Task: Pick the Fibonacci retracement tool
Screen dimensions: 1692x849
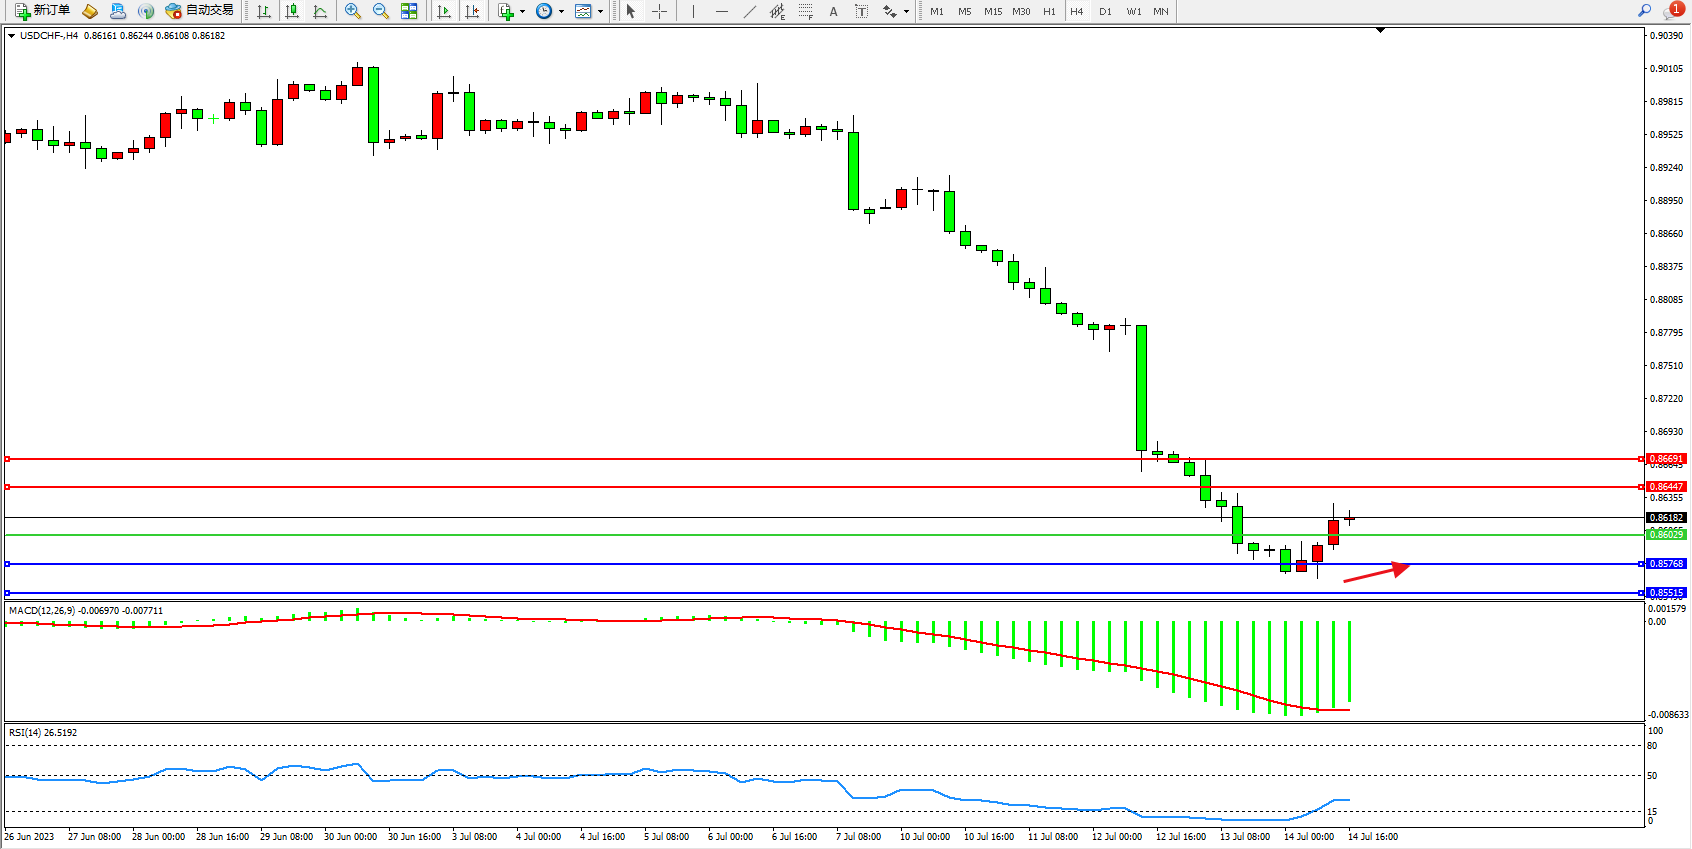Action: [x=805, y=11]
